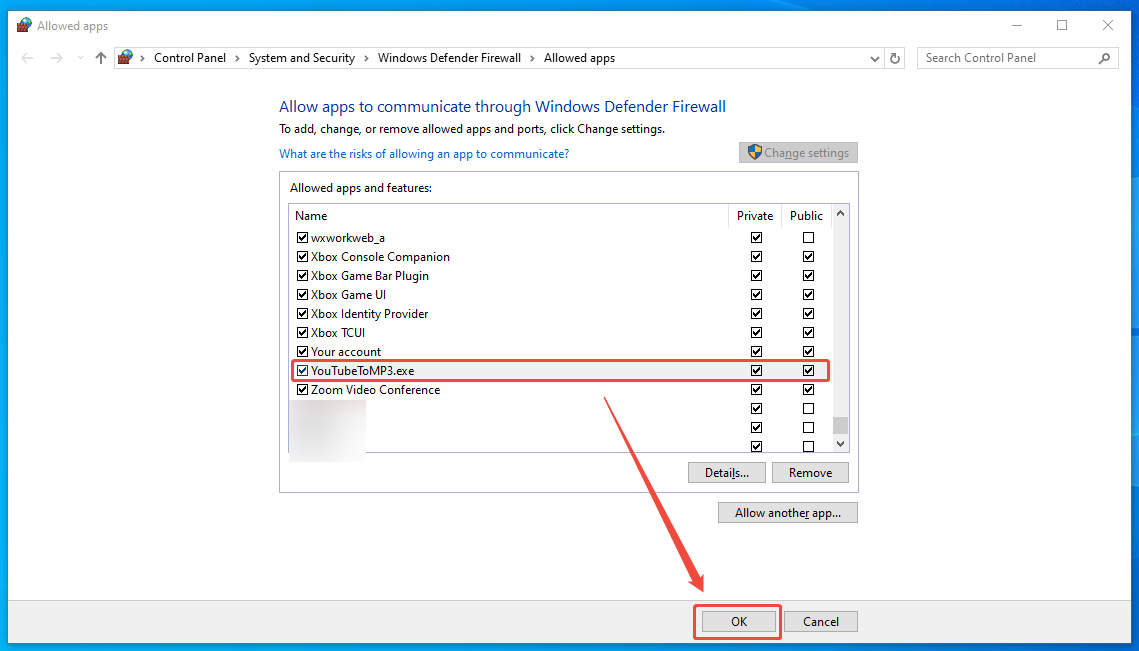Click the list scroll down arrow
The height and width of the screenshot is (651, 1139).
(x=840, y=444)
